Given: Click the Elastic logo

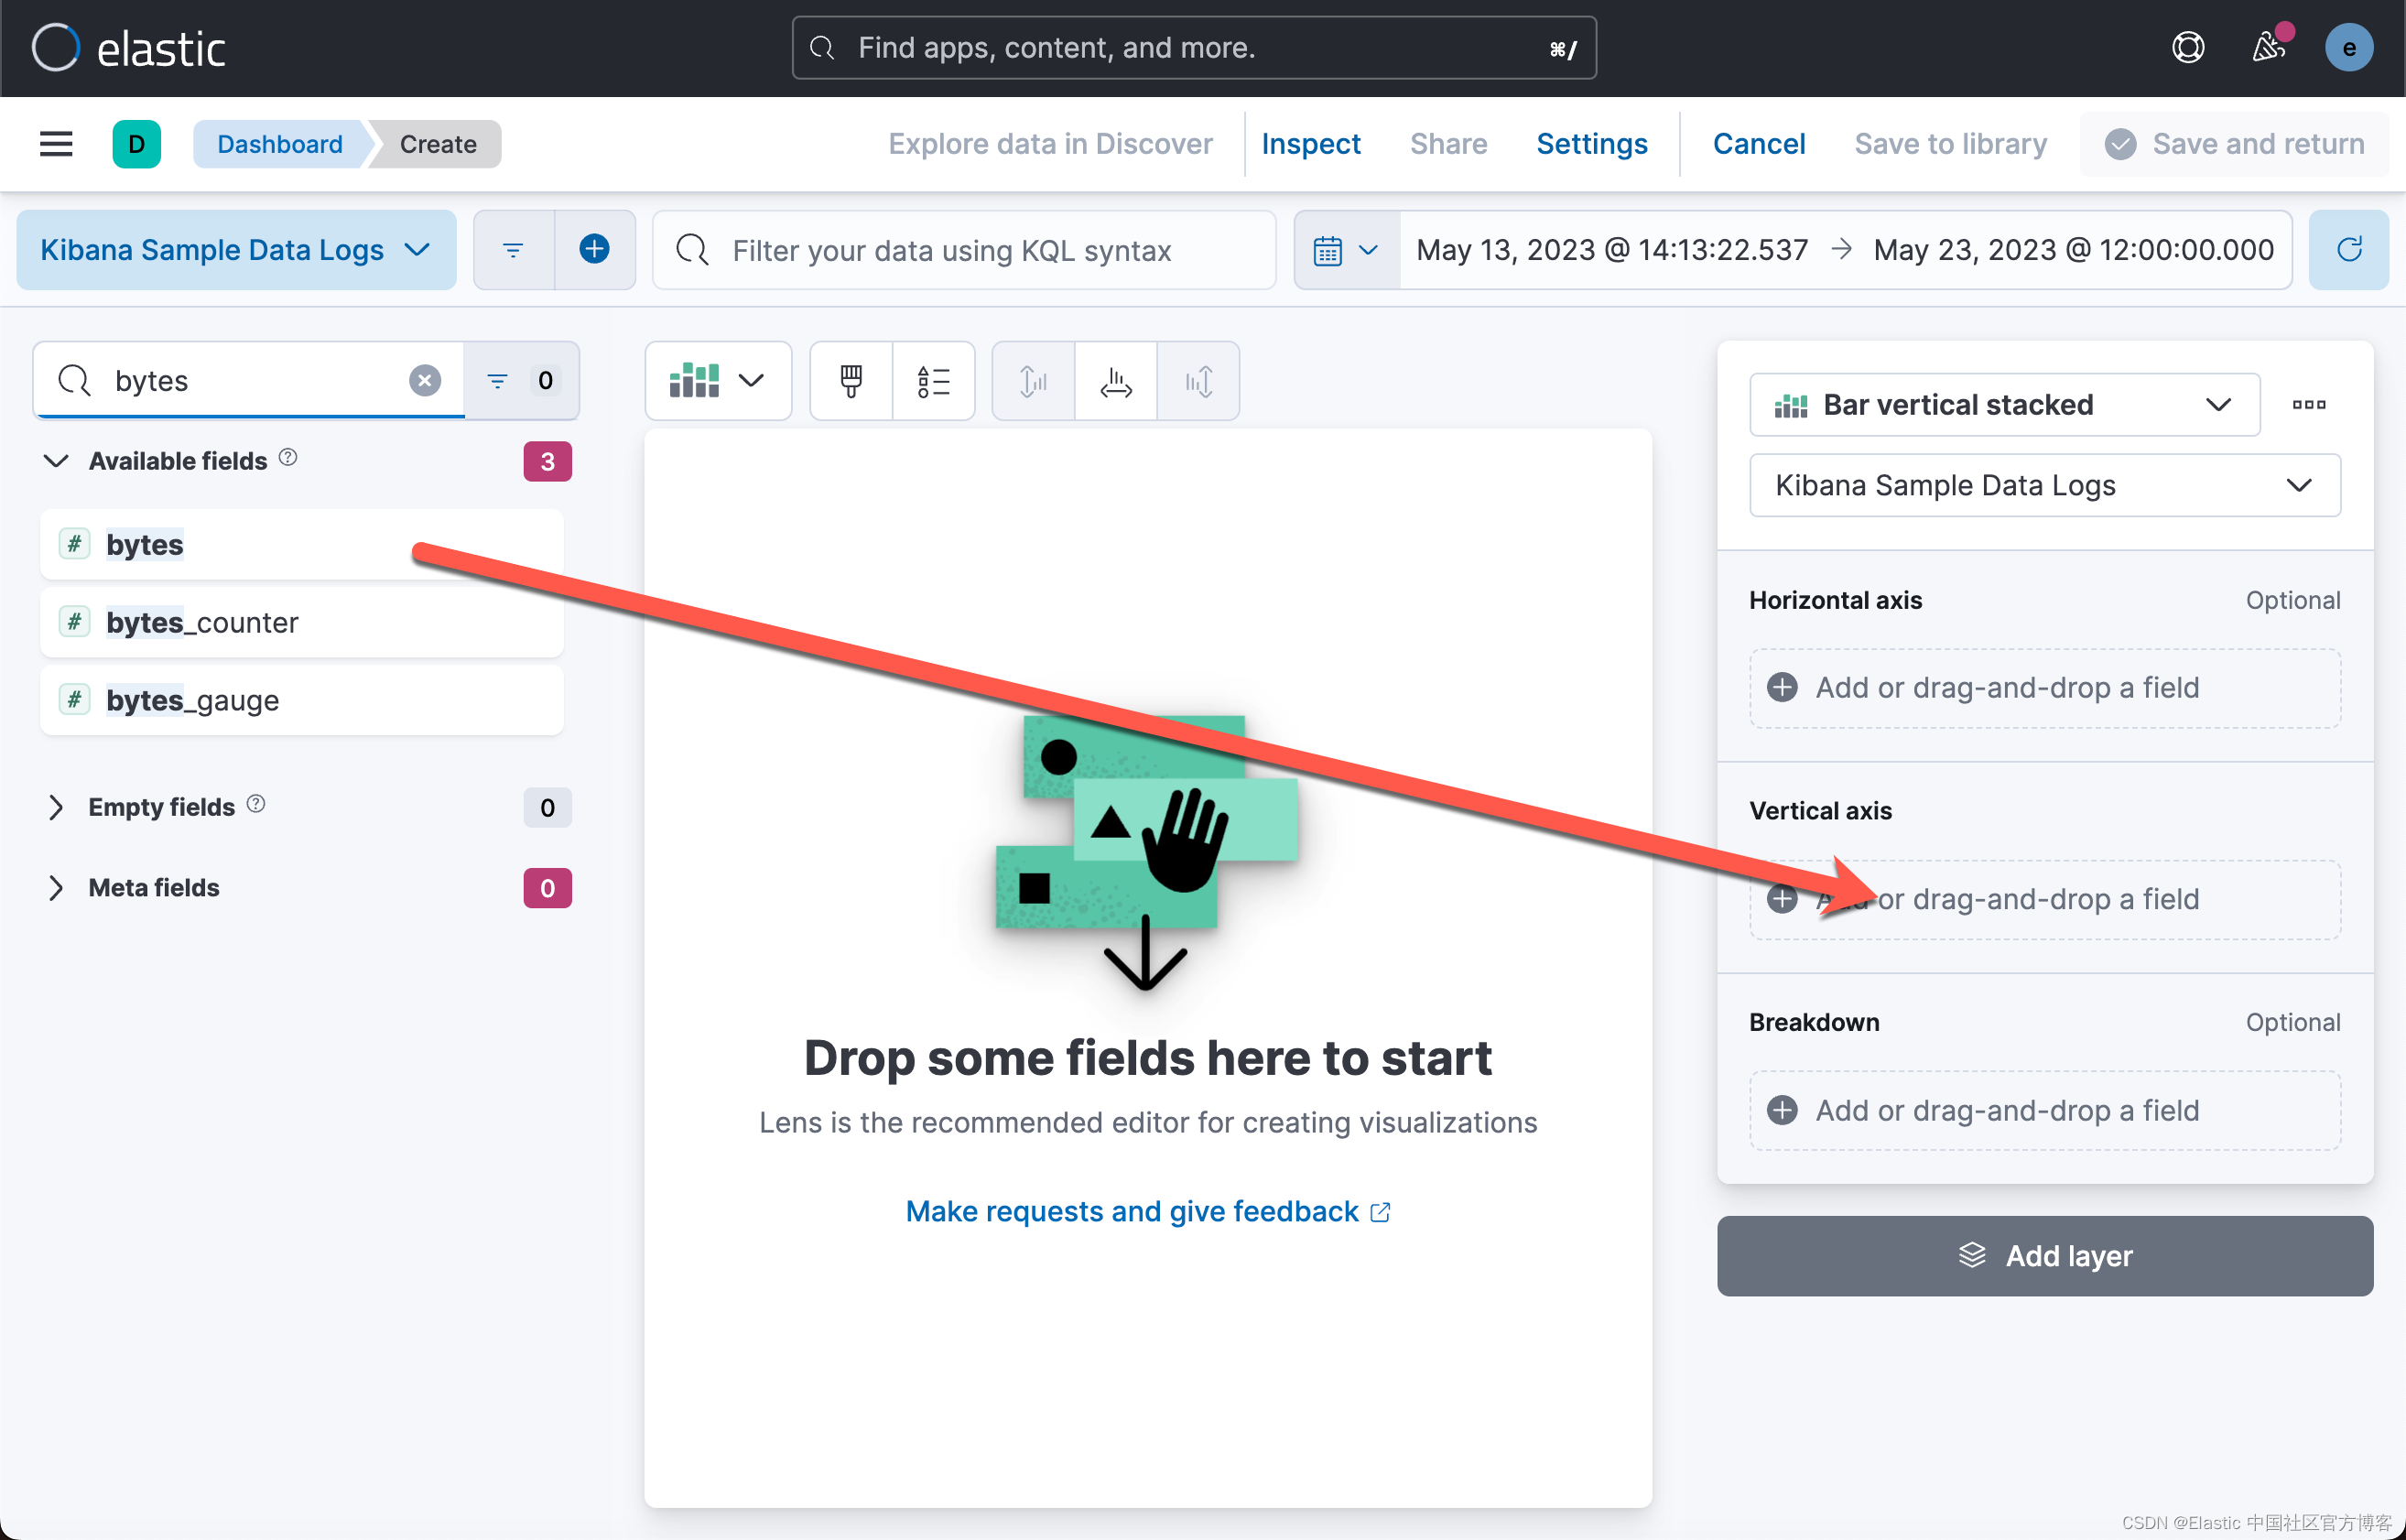Looking at the screenshot, I should (x=128, y=48).
